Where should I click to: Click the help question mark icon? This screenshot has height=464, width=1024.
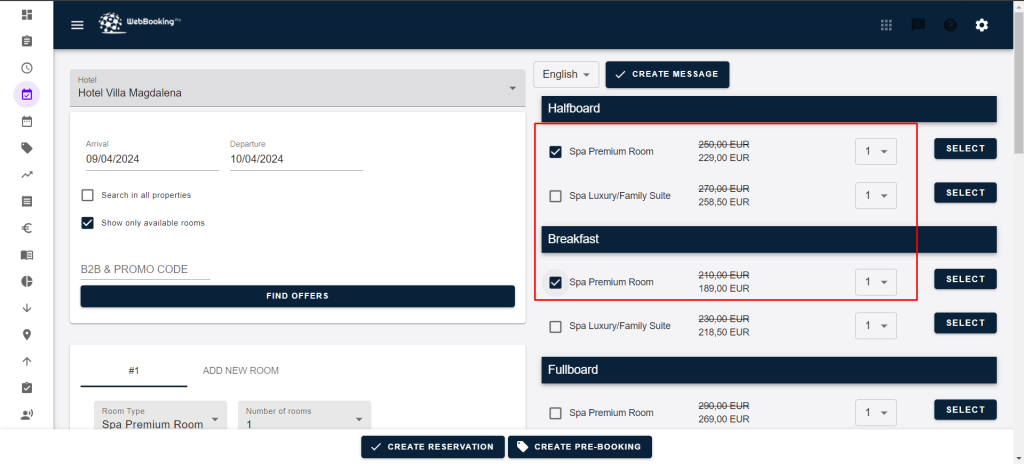click(x=949, y=25)
